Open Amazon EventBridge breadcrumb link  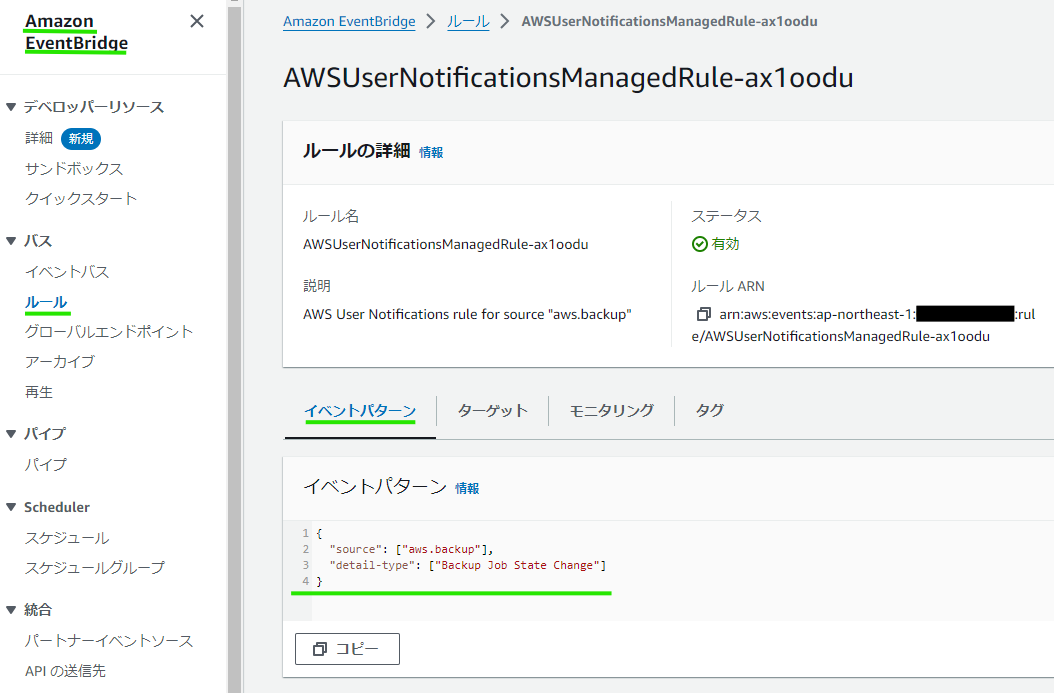[x=349, y=21]
